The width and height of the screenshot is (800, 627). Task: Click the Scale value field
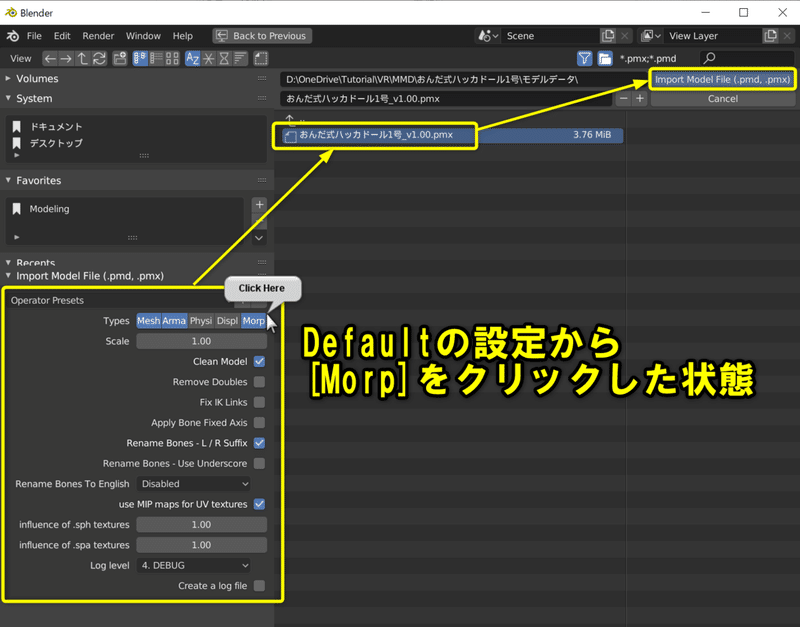pyautogui.click(x=201, y=341)
